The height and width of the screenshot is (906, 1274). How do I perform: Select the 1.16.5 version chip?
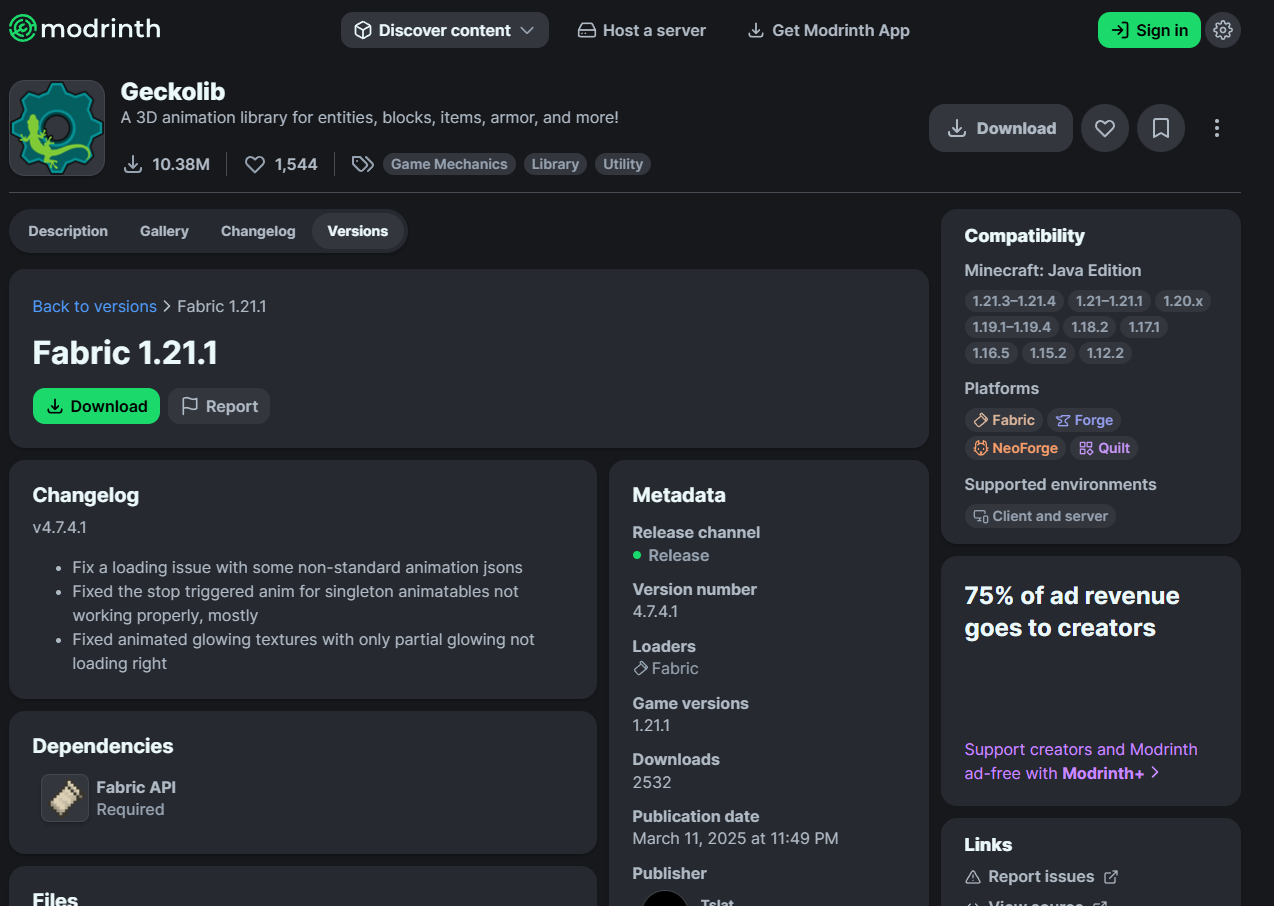[991, 353]
